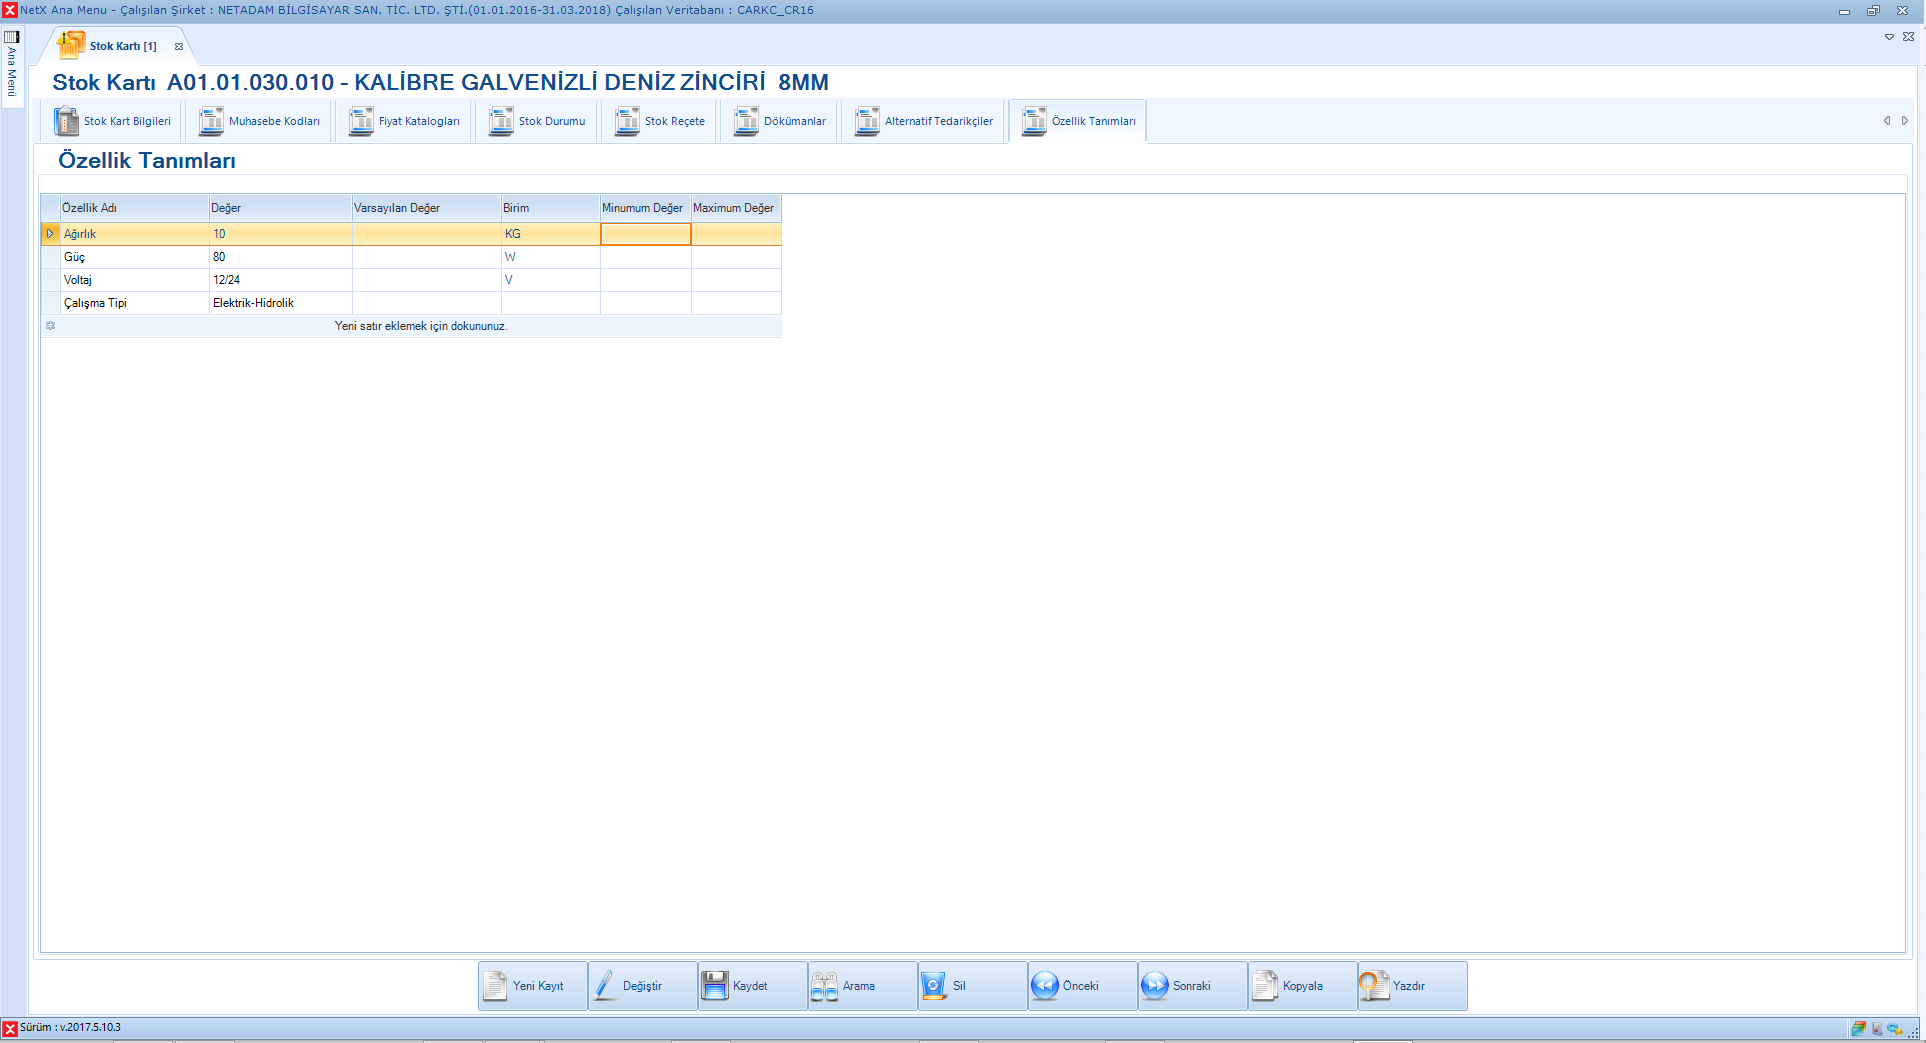1926x1043 pixels.
Task: Open the Fiyat Katalogları tab
Action: click(406, 121)
